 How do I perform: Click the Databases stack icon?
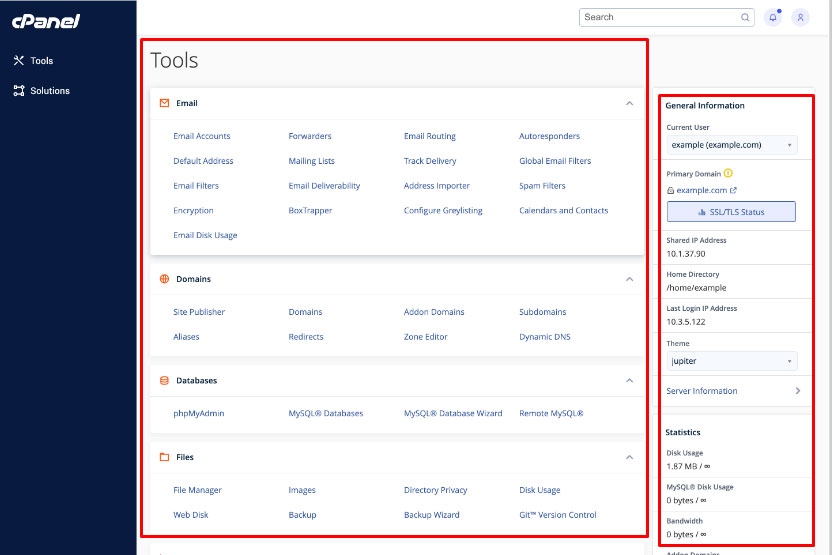(x=164, y=380)
